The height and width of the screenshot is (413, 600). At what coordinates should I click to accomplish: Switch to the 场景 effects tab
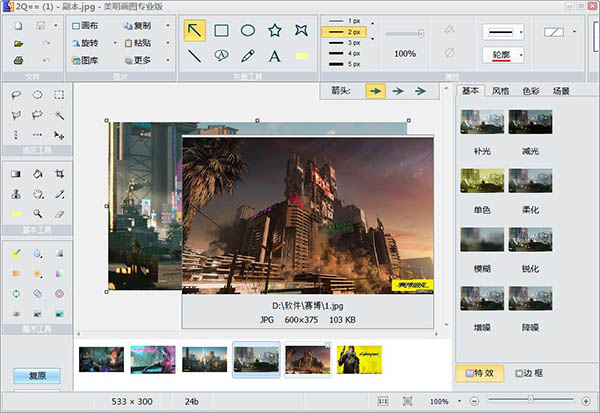click(x=561, y=91)
